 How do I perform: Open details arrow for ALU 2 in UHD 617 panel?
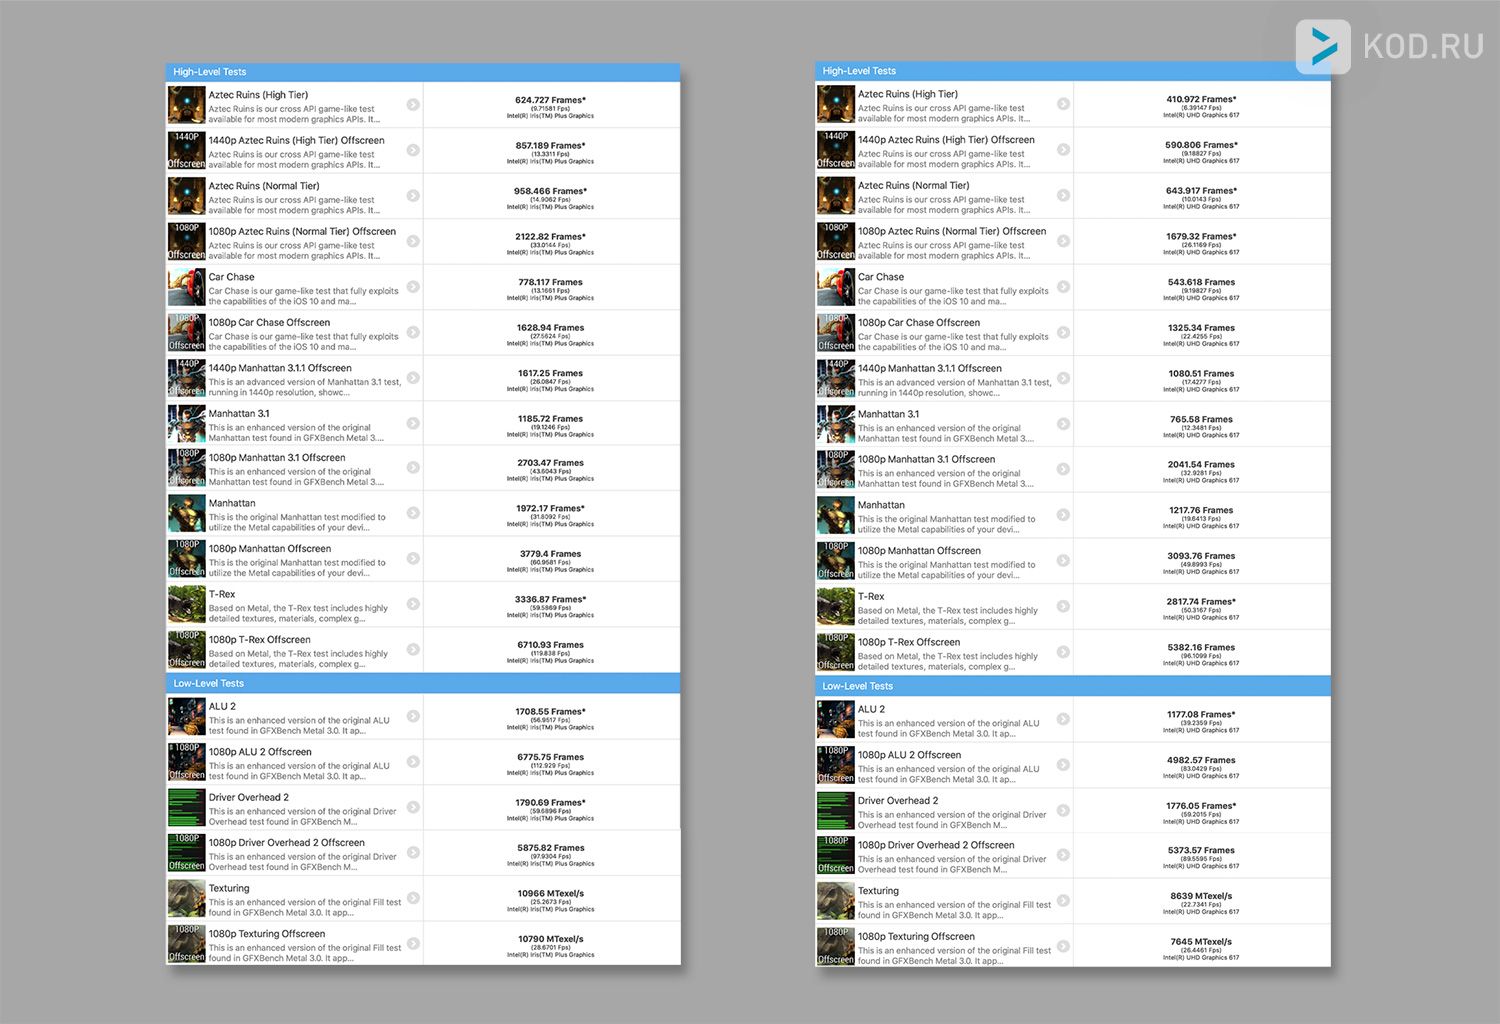tap(1063, 719)
